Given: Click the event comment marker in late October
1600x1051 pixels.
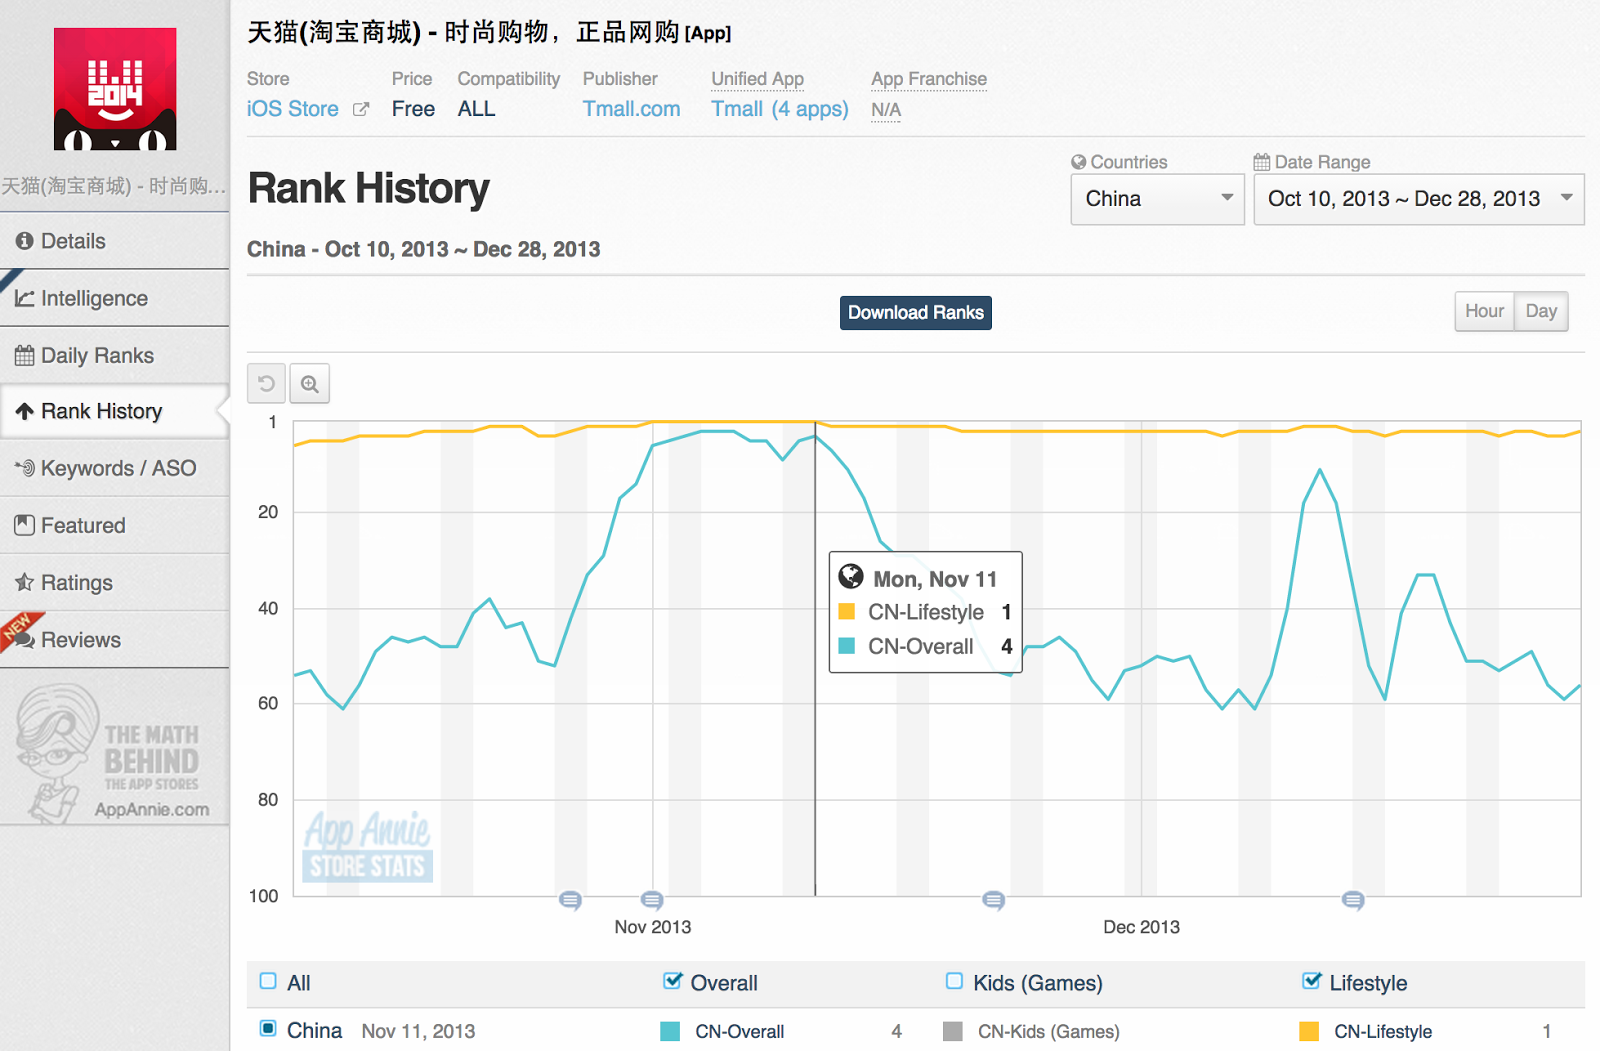Looking at the screenshot, I should point(570,900).
